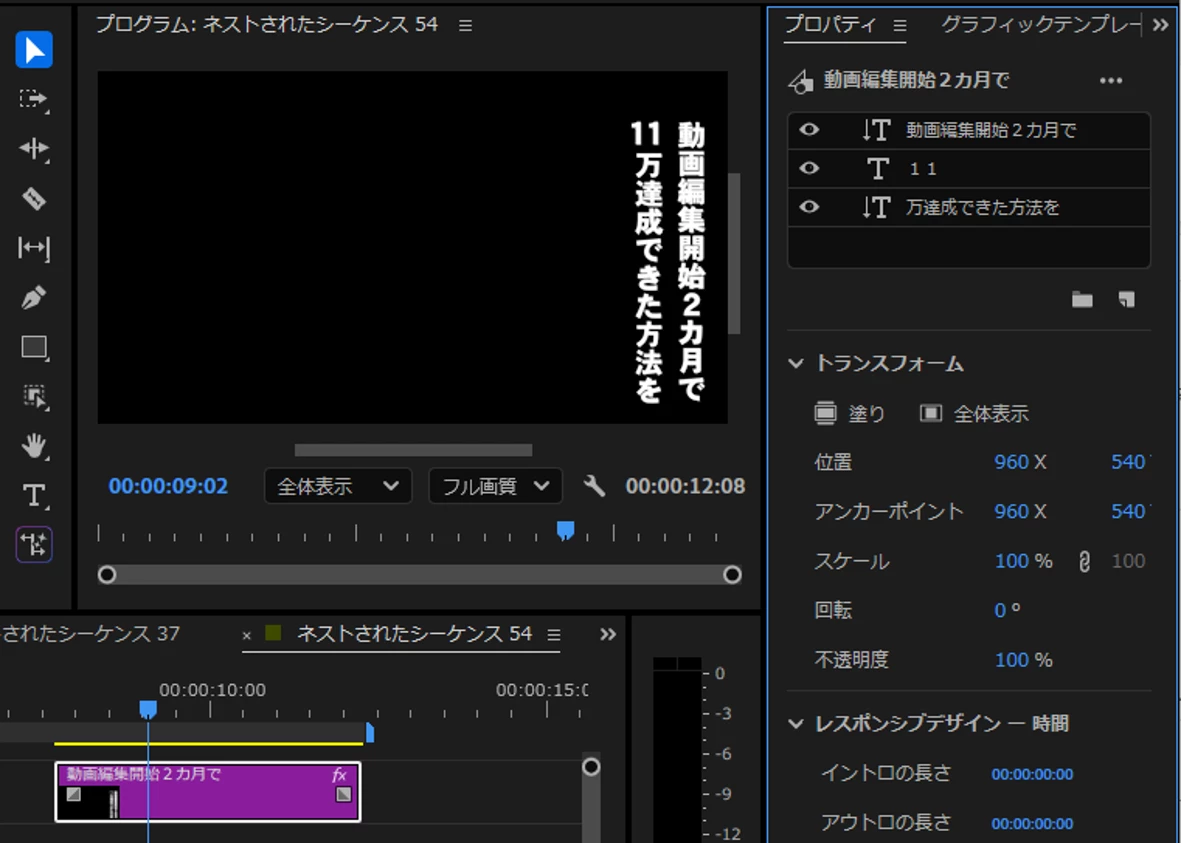The width and height of the screenshot is (1181, 843).
Task: Close the ネストされたシーケンス 54 tab
Action: pos(246,636)
